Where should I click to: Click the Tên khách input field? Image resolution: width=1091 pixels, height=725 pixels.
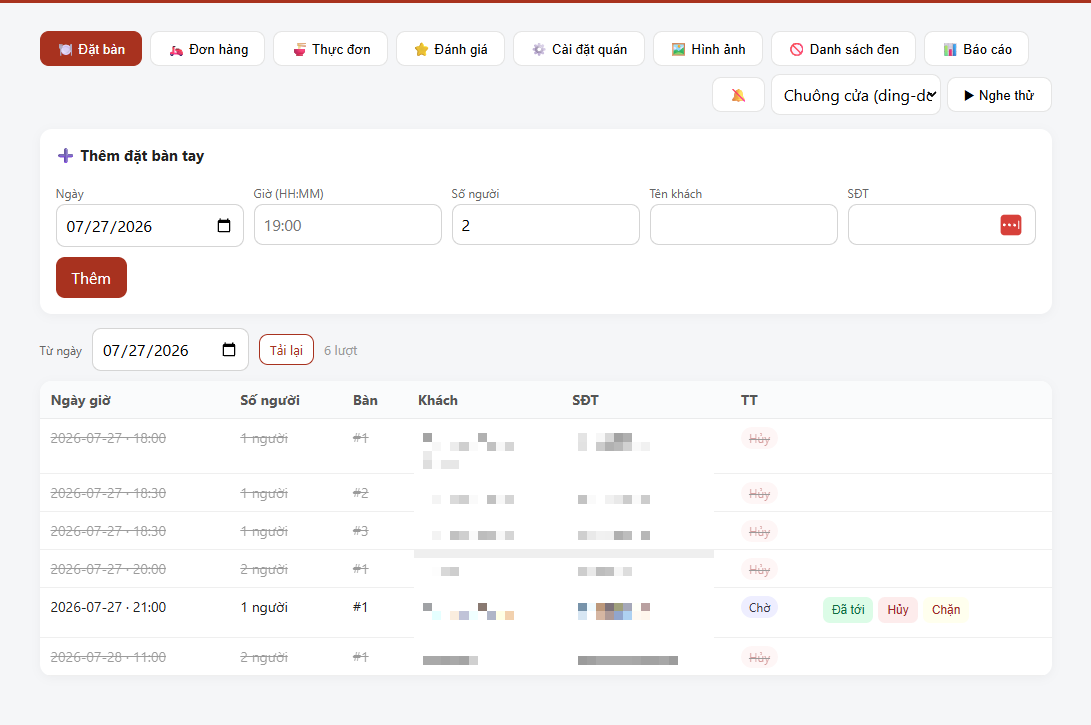744,225
